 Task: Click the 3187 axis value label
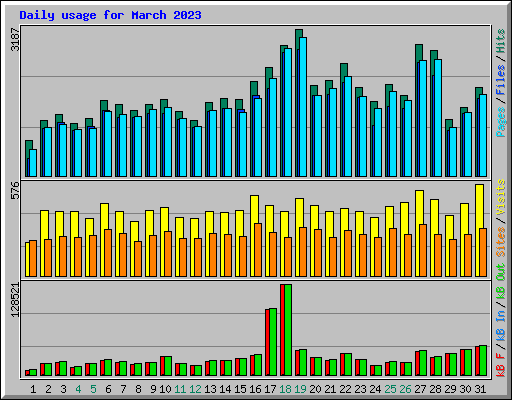coord(15,40)
